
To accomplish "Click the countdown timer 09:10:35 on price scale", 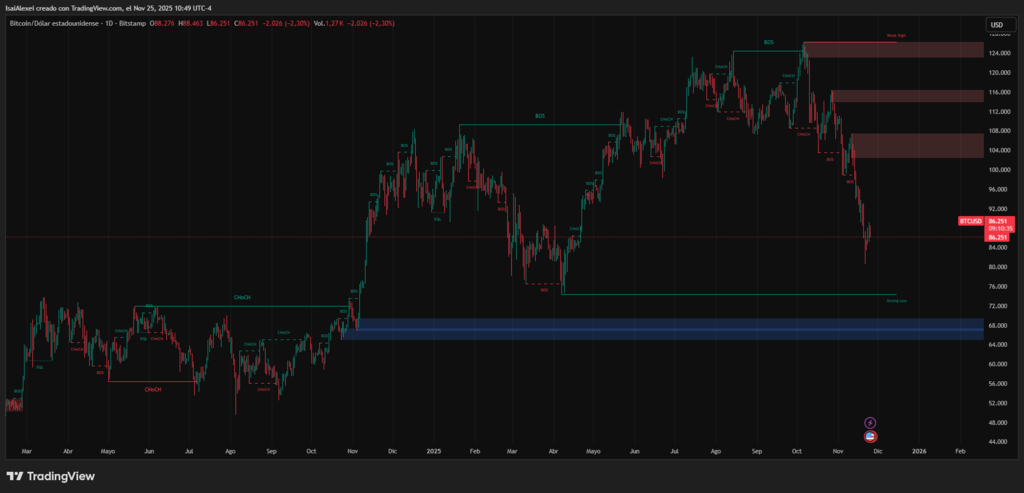I will (1000, 228).
